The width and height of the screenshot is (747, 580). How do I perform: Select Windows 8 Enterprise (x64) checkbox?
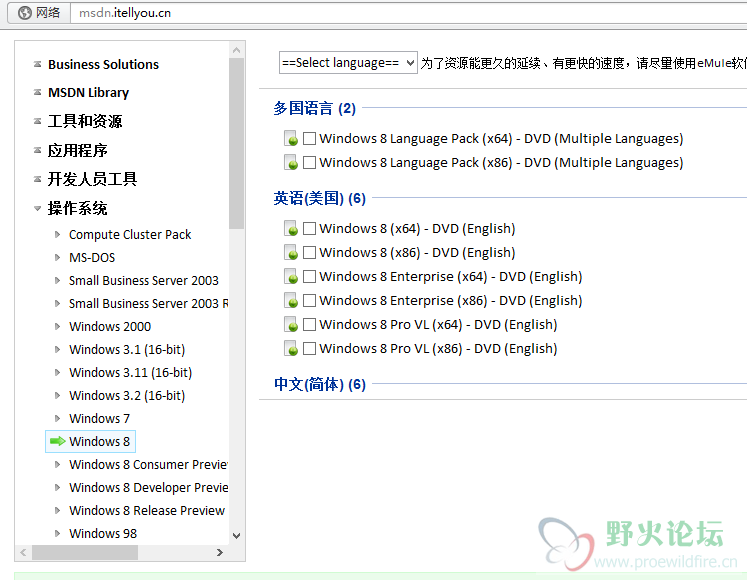[309, 276]
